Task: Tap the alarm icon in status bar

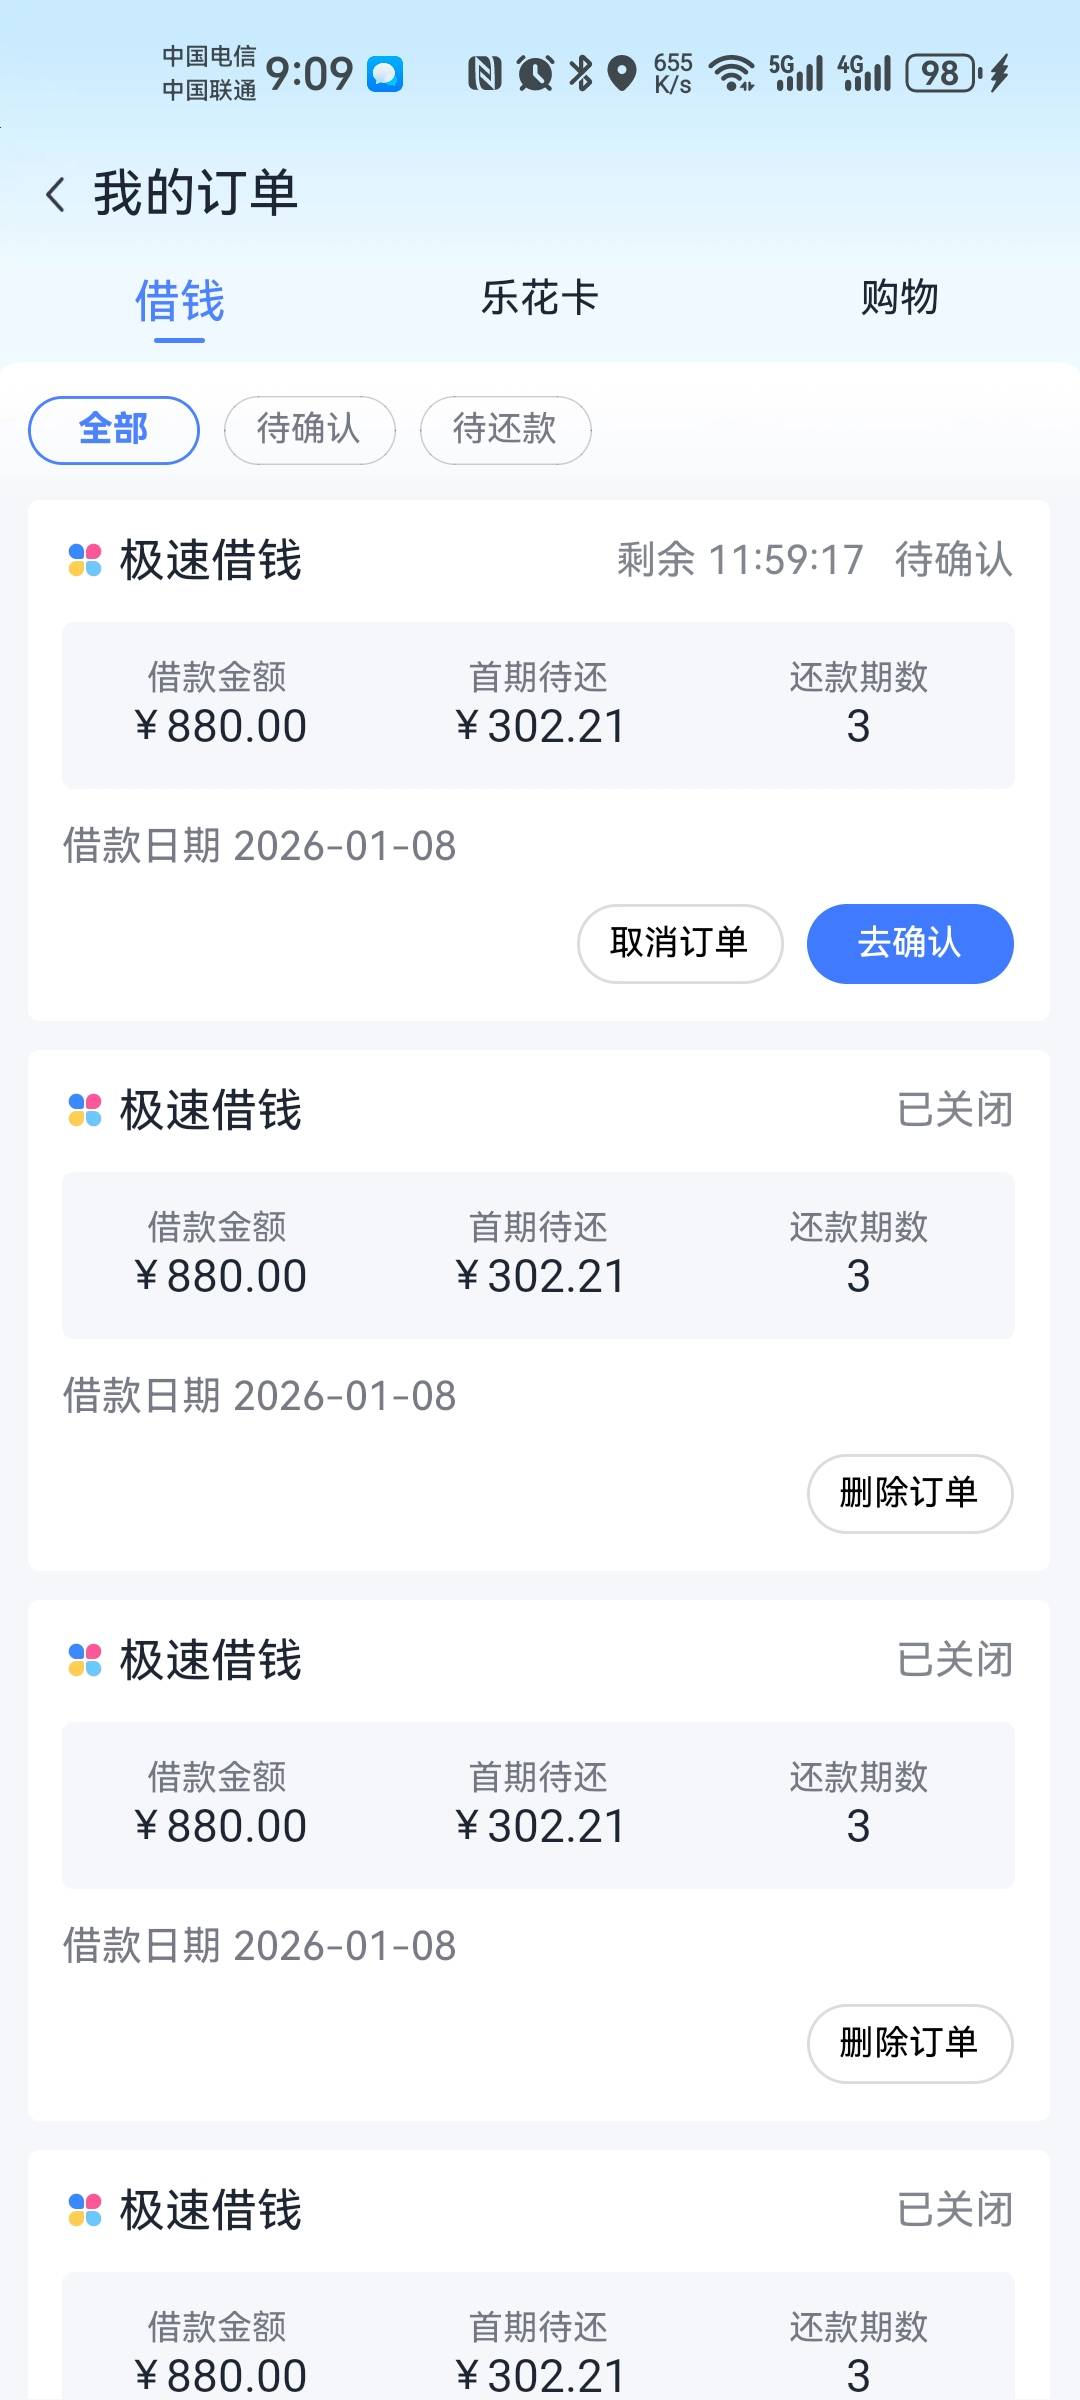Action: [x=535, y=74]
